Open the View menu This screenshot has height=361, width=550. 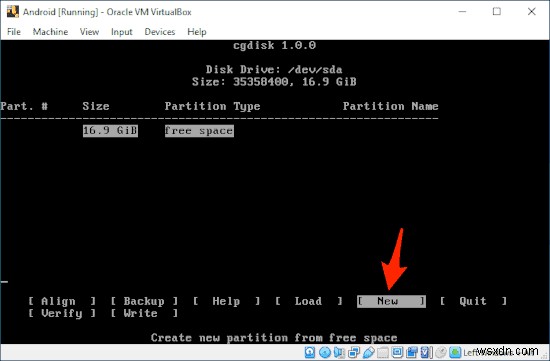click(x=89, y=32)
